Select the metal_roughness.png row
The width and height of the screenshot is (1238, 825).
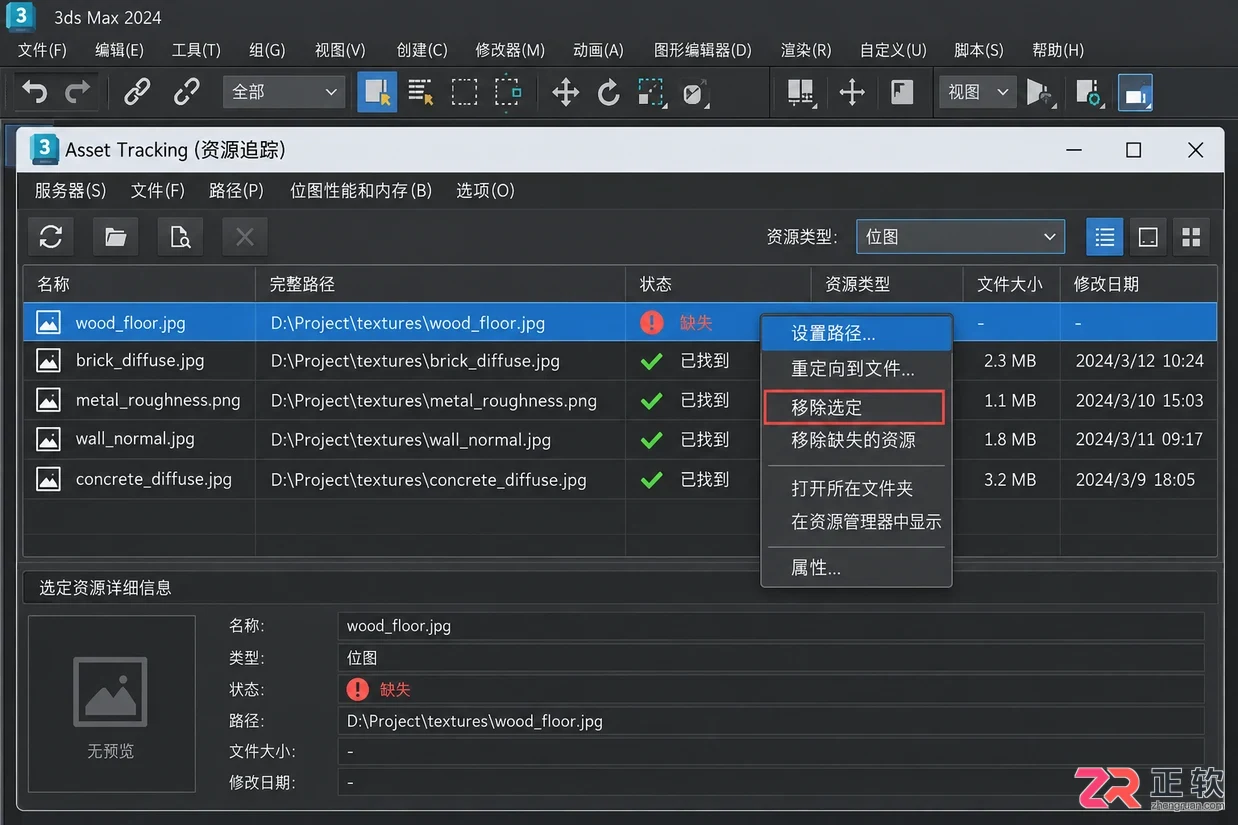tap(620, 400)
